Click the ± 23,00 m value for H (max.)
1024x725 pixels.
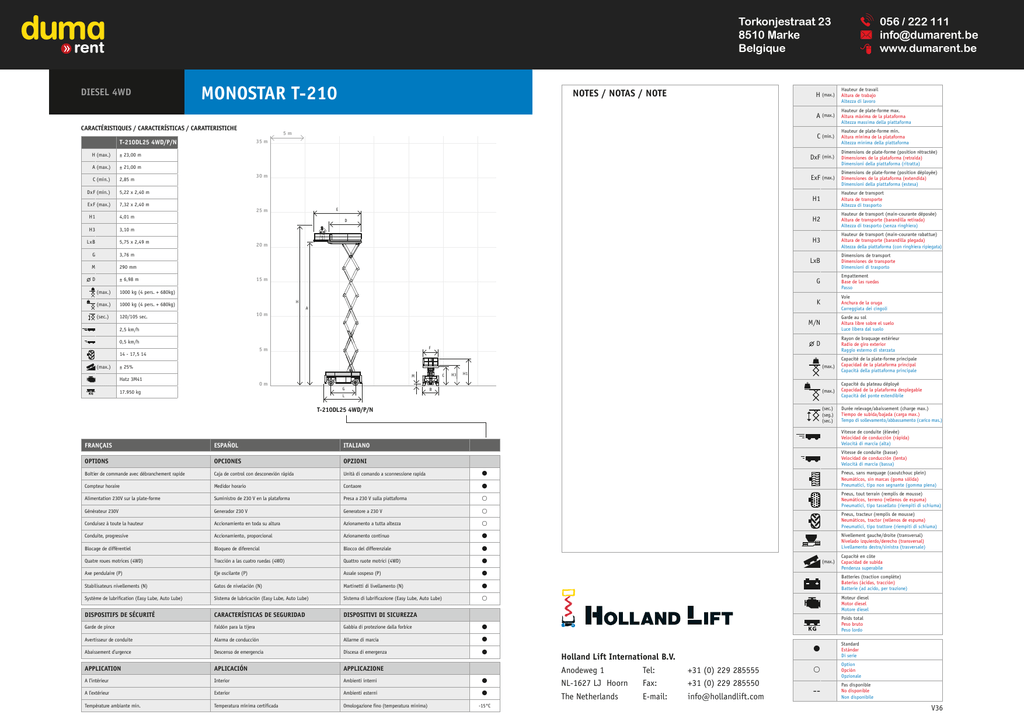point(130,155)
